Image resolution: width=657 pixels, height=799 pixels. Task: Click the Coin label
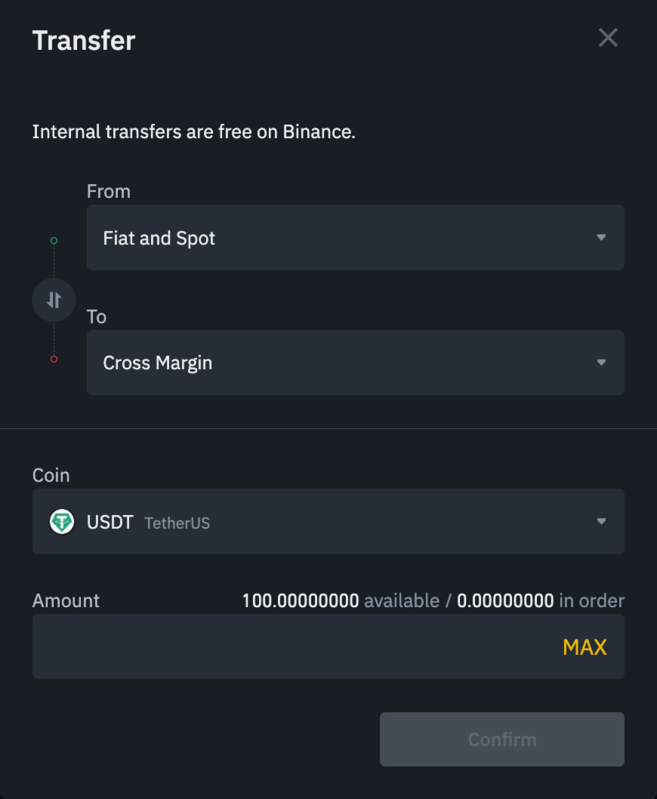point(51,475)
